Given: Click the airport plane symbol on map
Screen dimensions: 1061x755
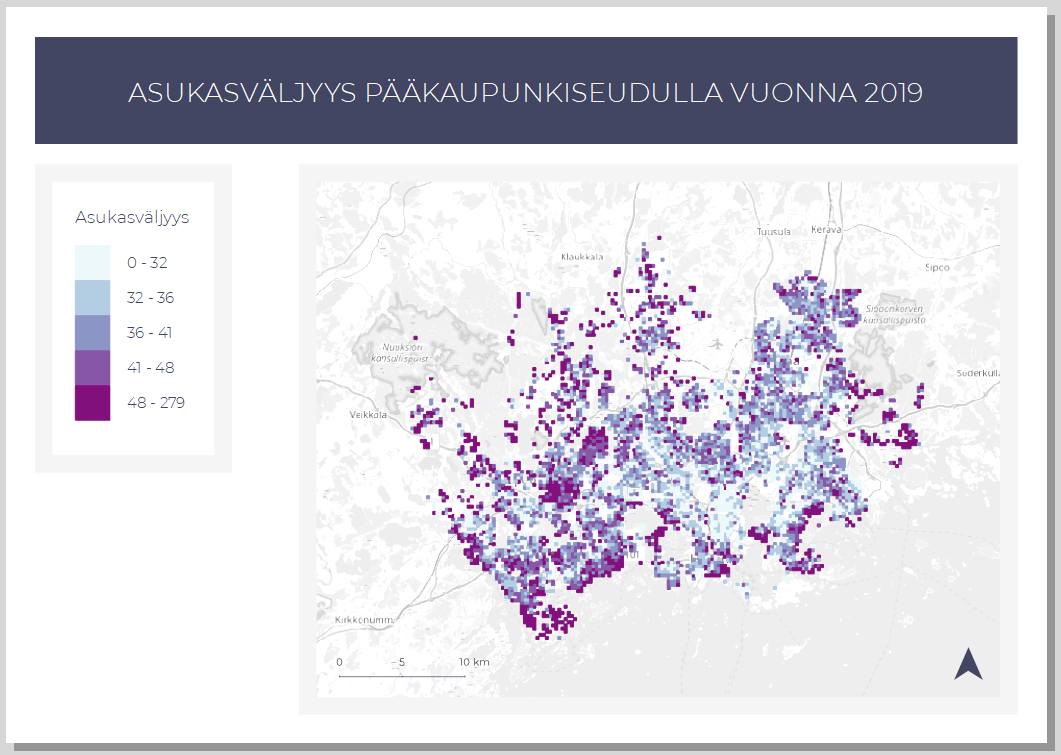Looking at the screenshot, I should pos(717,344).
